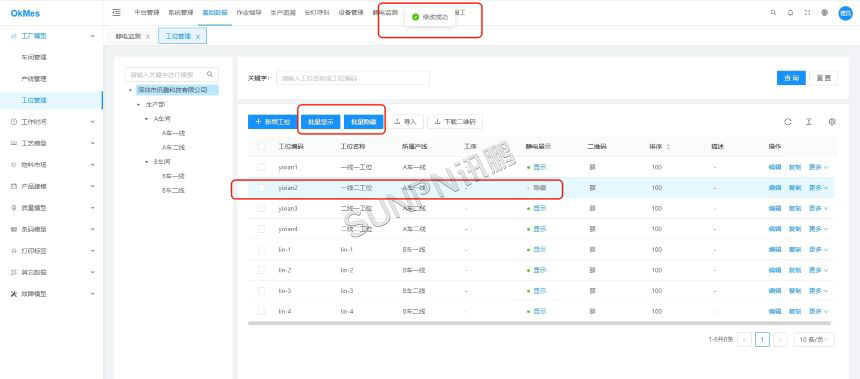Open table column settings gear

832,122
